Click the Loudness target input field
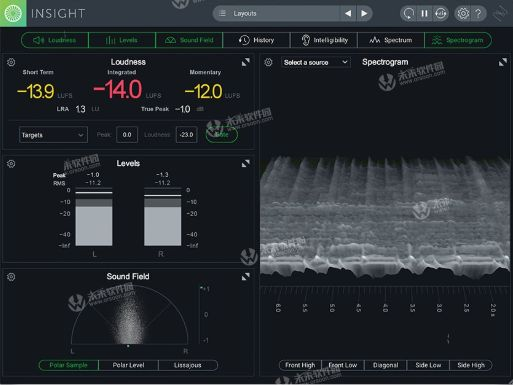This screenshot has height=385, width=513. pyautogui.click(x=186, y=135)
